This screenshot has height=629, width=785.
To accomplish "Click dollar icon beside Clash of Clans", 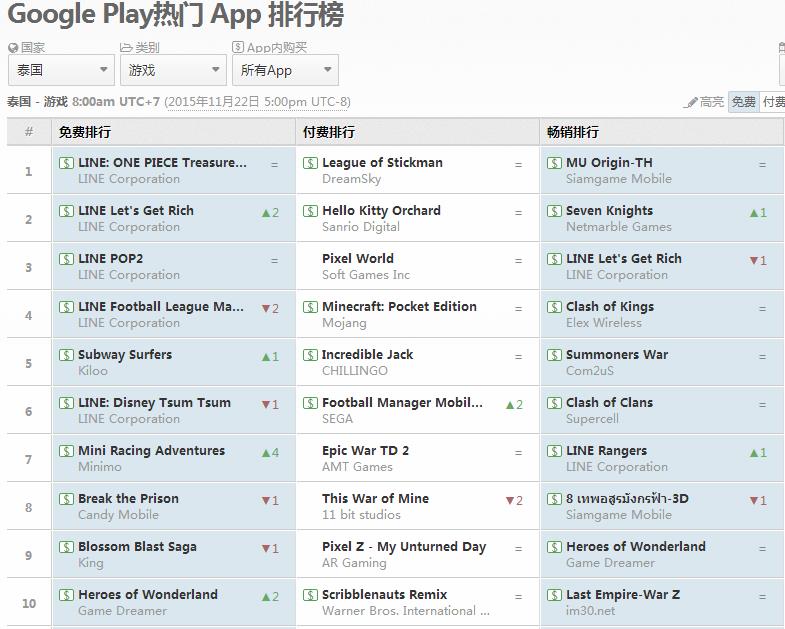I will click(x=554, y=403).
